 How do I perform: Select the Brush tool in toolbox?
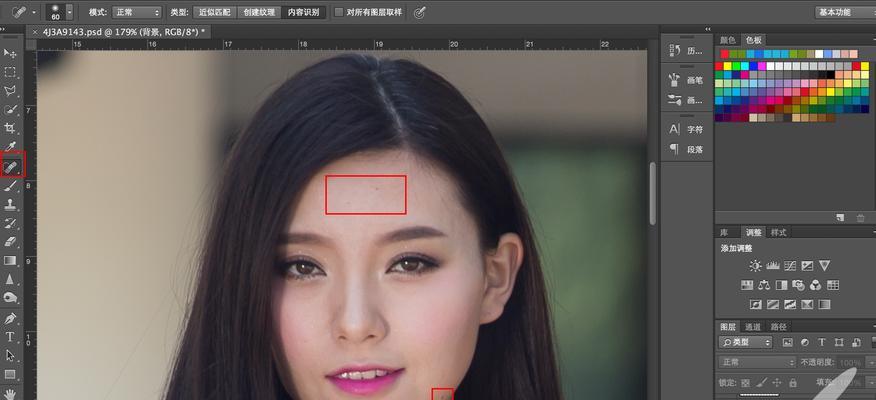(x=10, y=186)
